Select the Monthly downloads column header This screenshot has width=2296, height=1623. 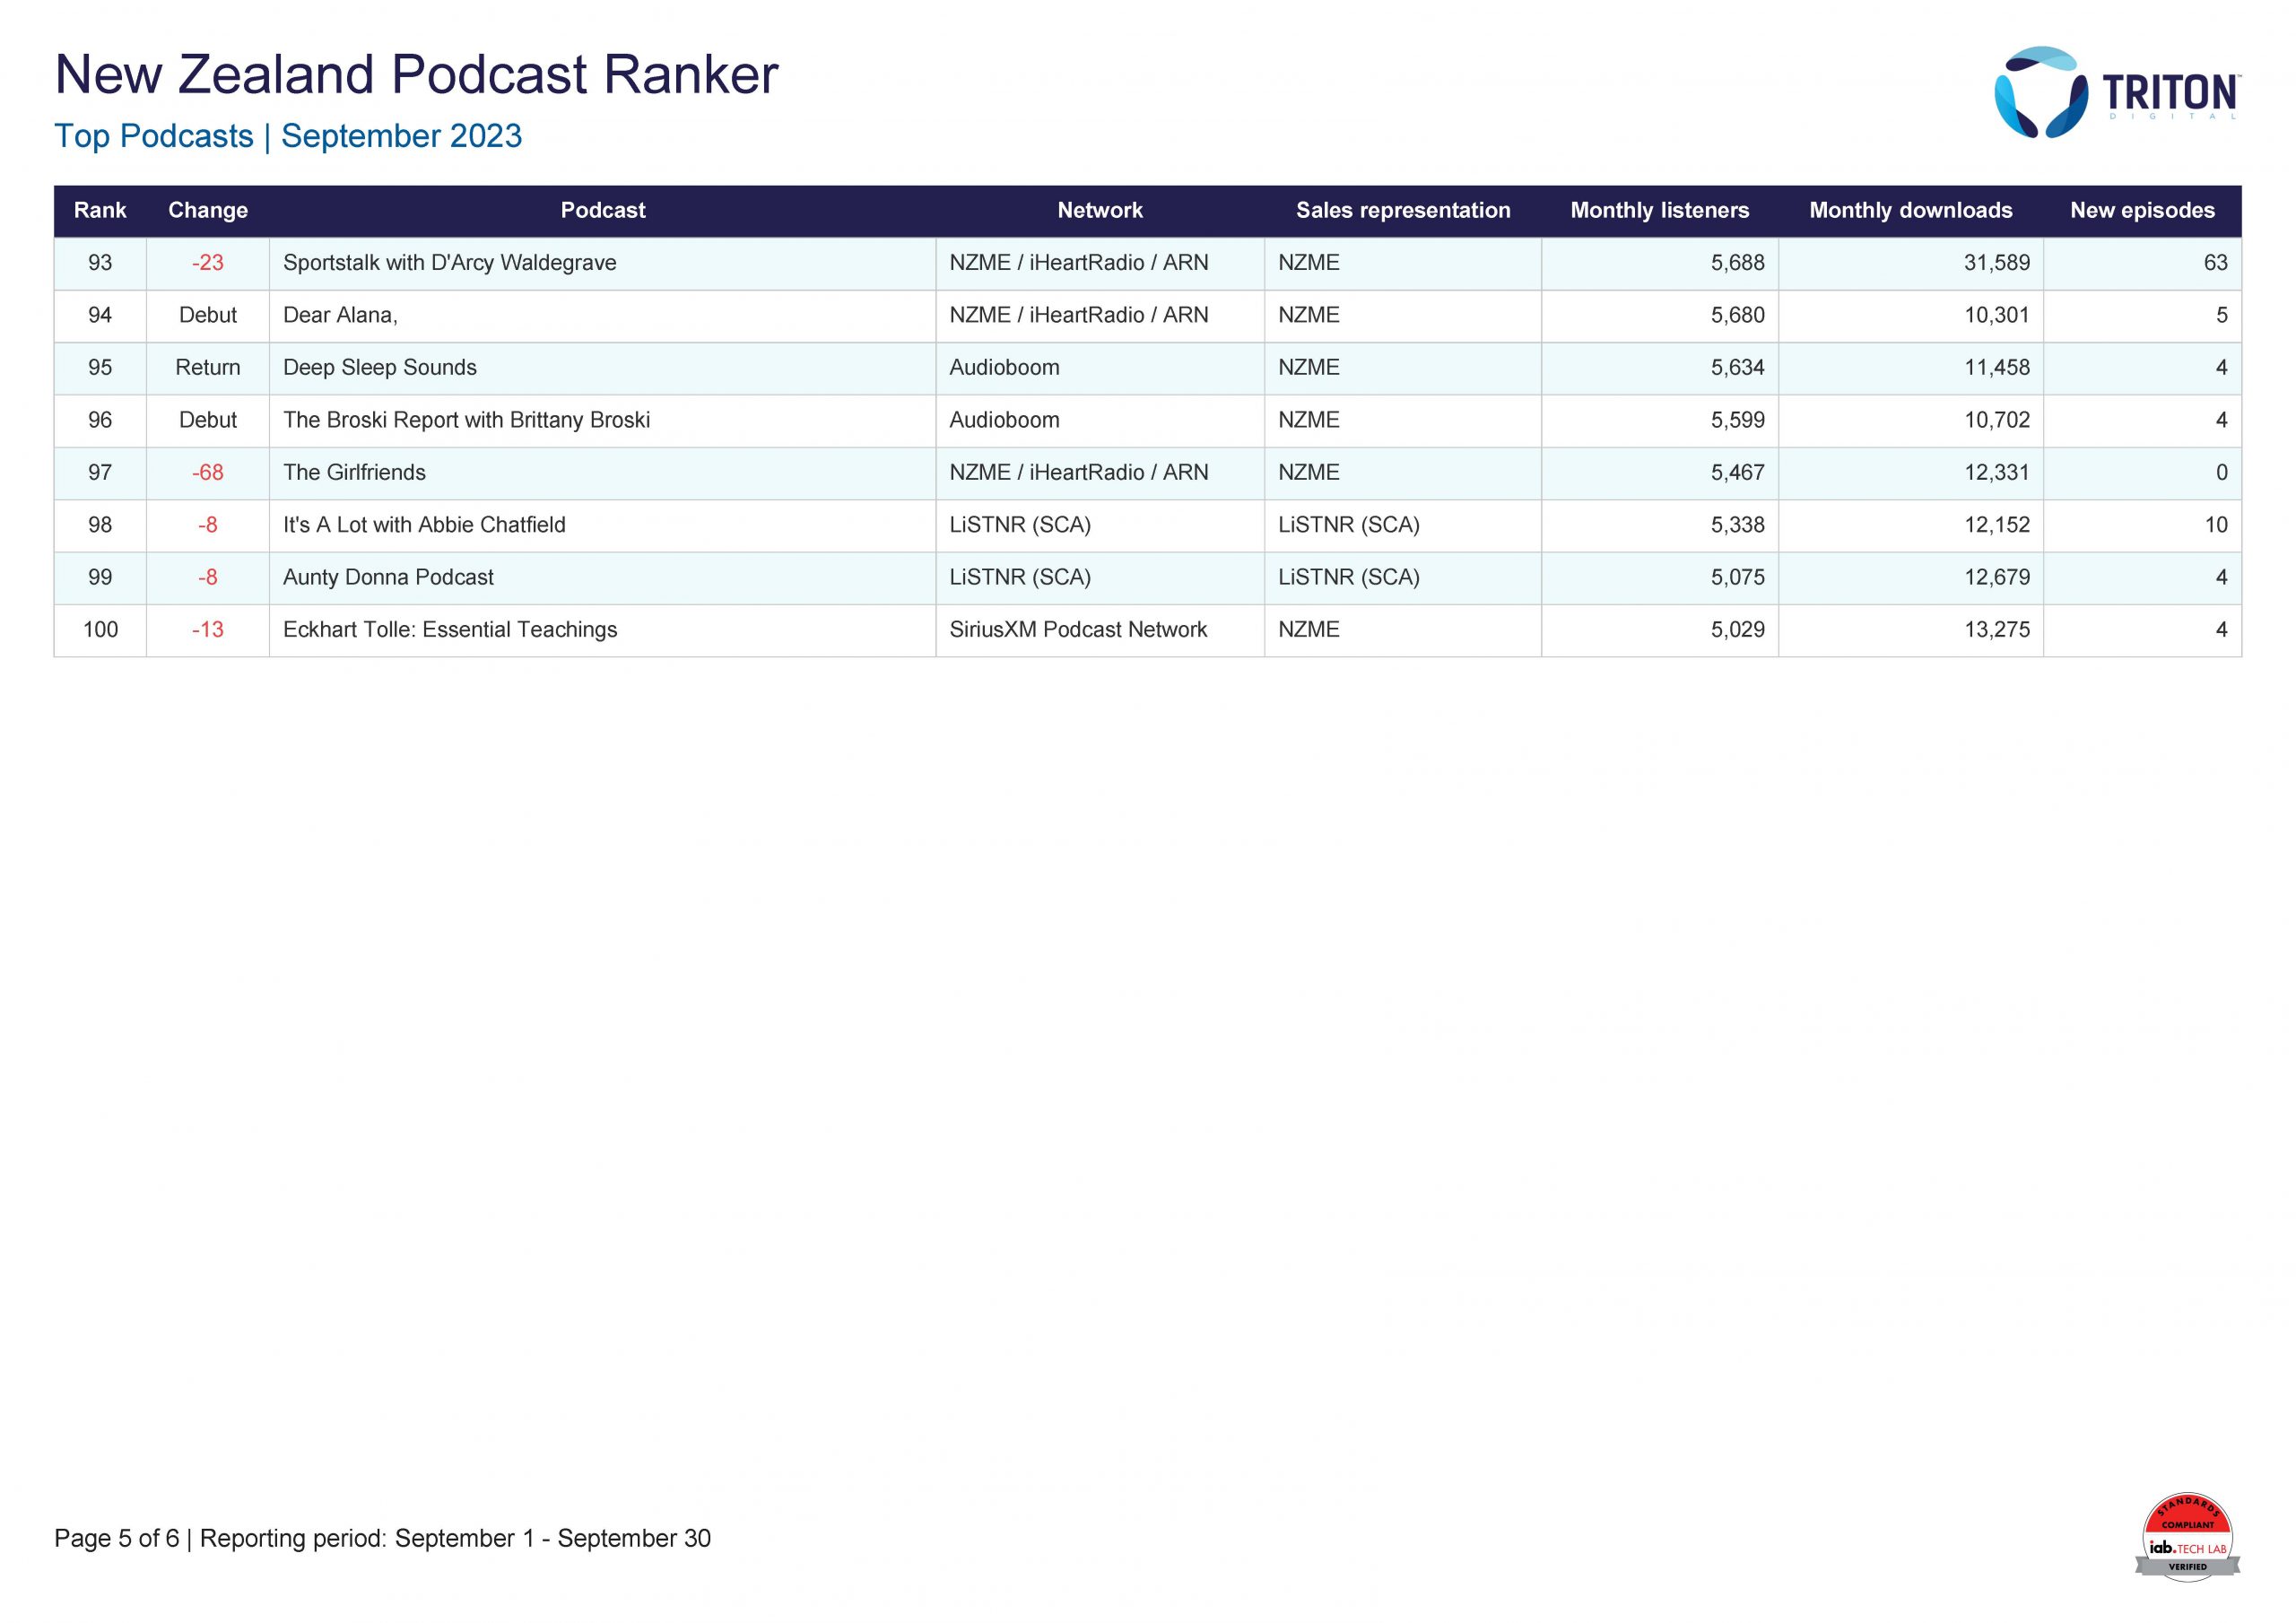tap(1911, 210)
